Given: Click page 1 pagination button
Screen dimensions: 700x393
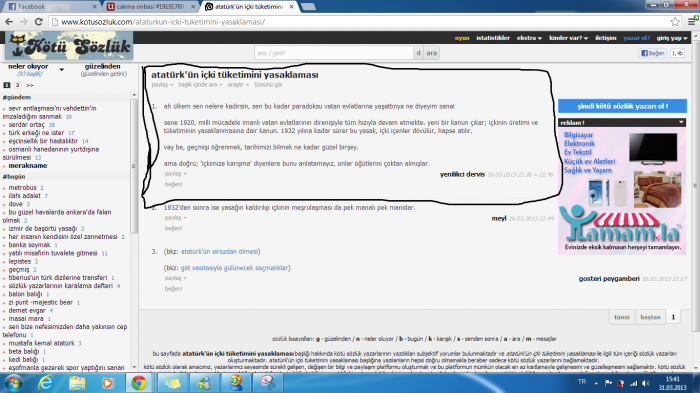Looking at the screenshot, I should (673, 317).
